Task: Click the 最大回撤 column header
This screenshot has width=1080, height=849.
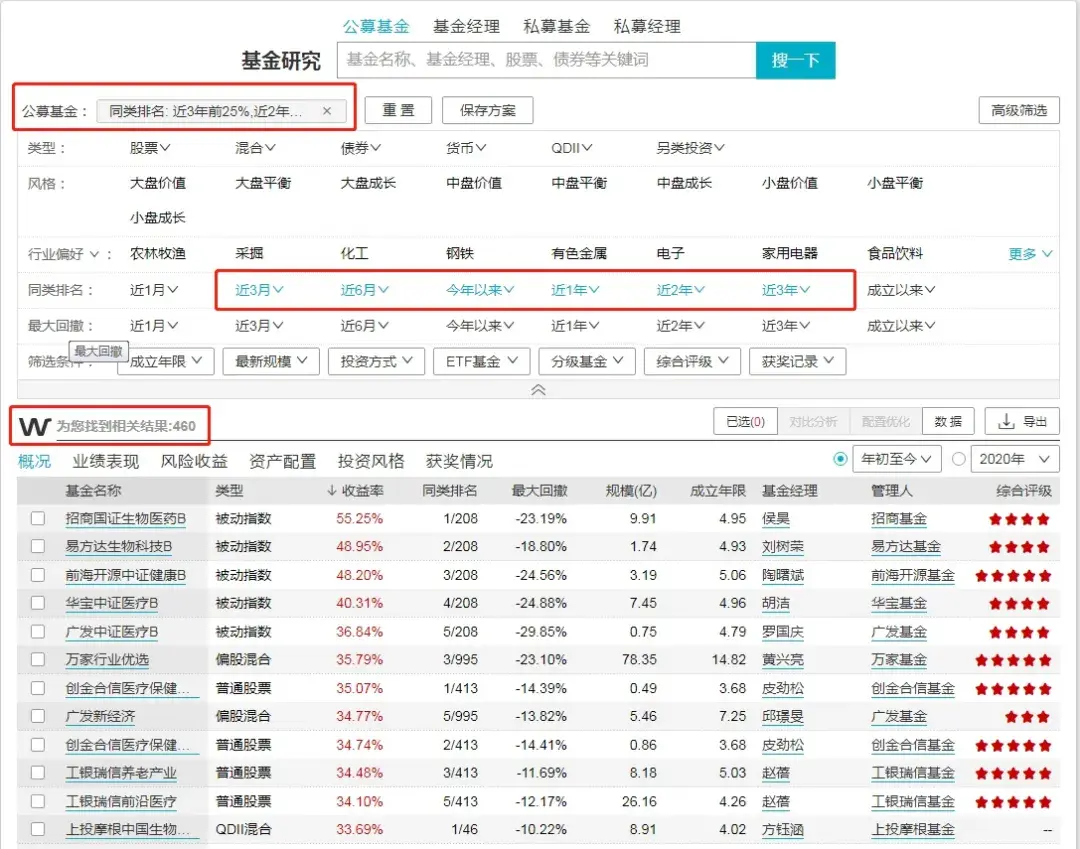Action: tap(539, 491)
